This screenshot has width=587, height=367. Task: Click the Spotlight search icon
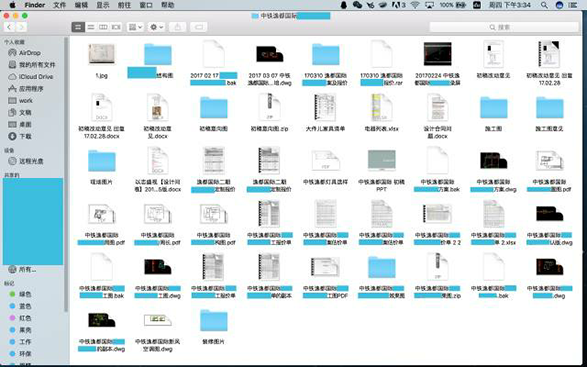(x=544, y=5)
